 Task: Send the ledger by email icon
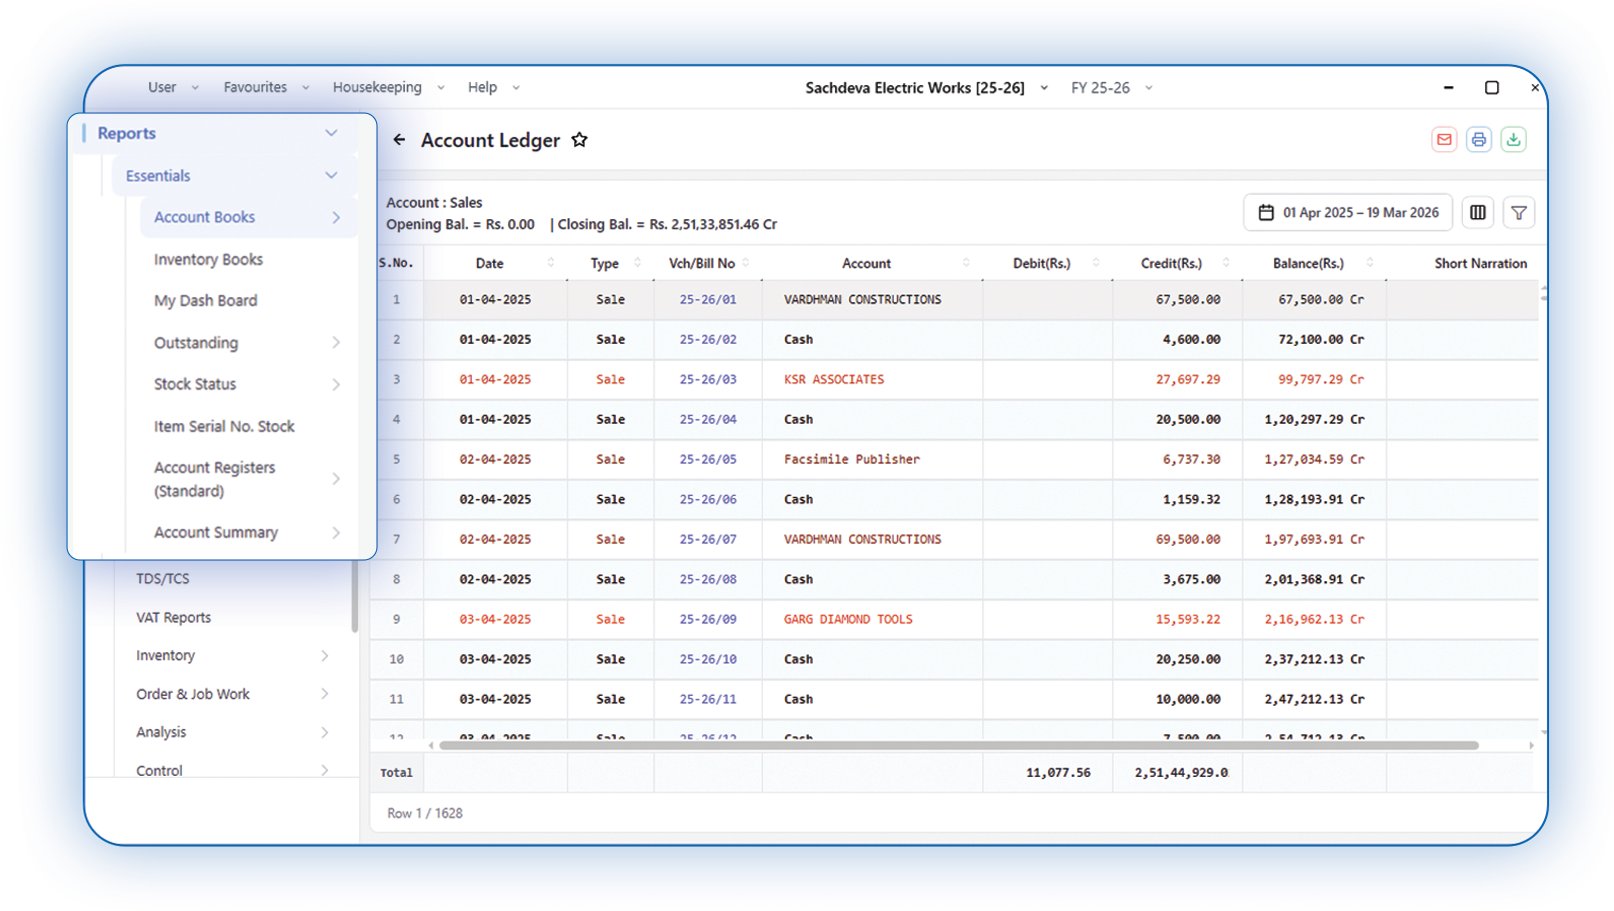1444,140
